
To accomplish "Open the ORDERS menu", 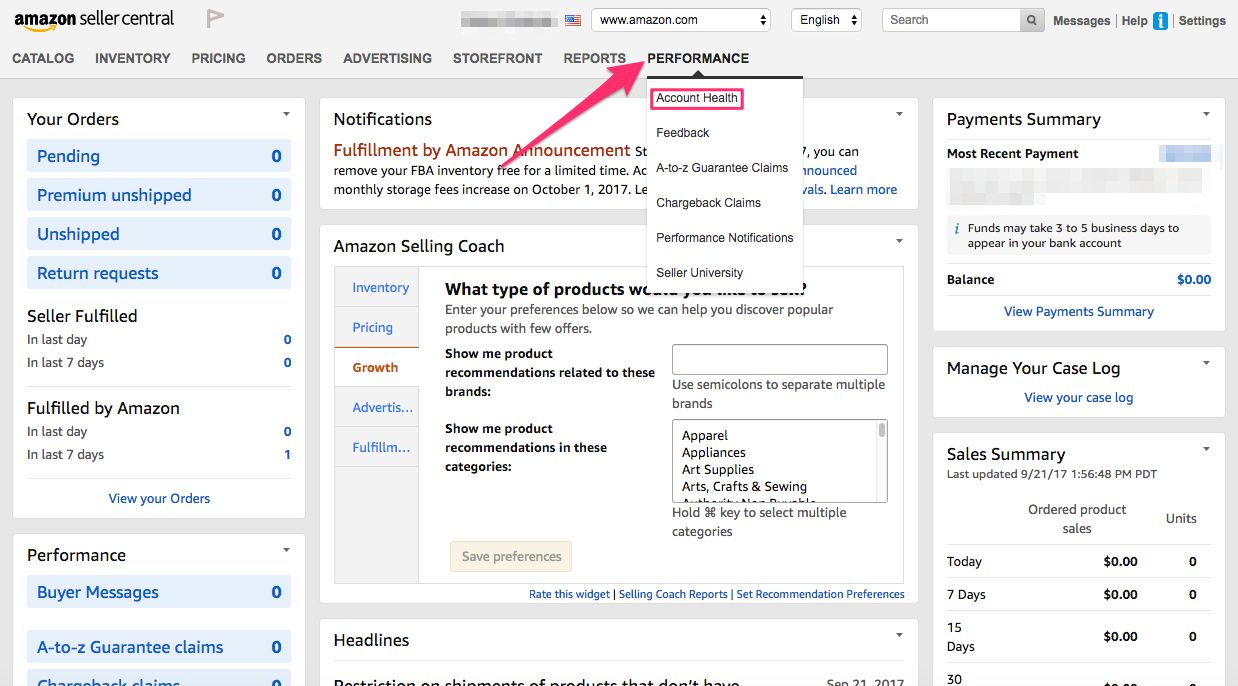I will pyautogui.click(x=294, y=58).
